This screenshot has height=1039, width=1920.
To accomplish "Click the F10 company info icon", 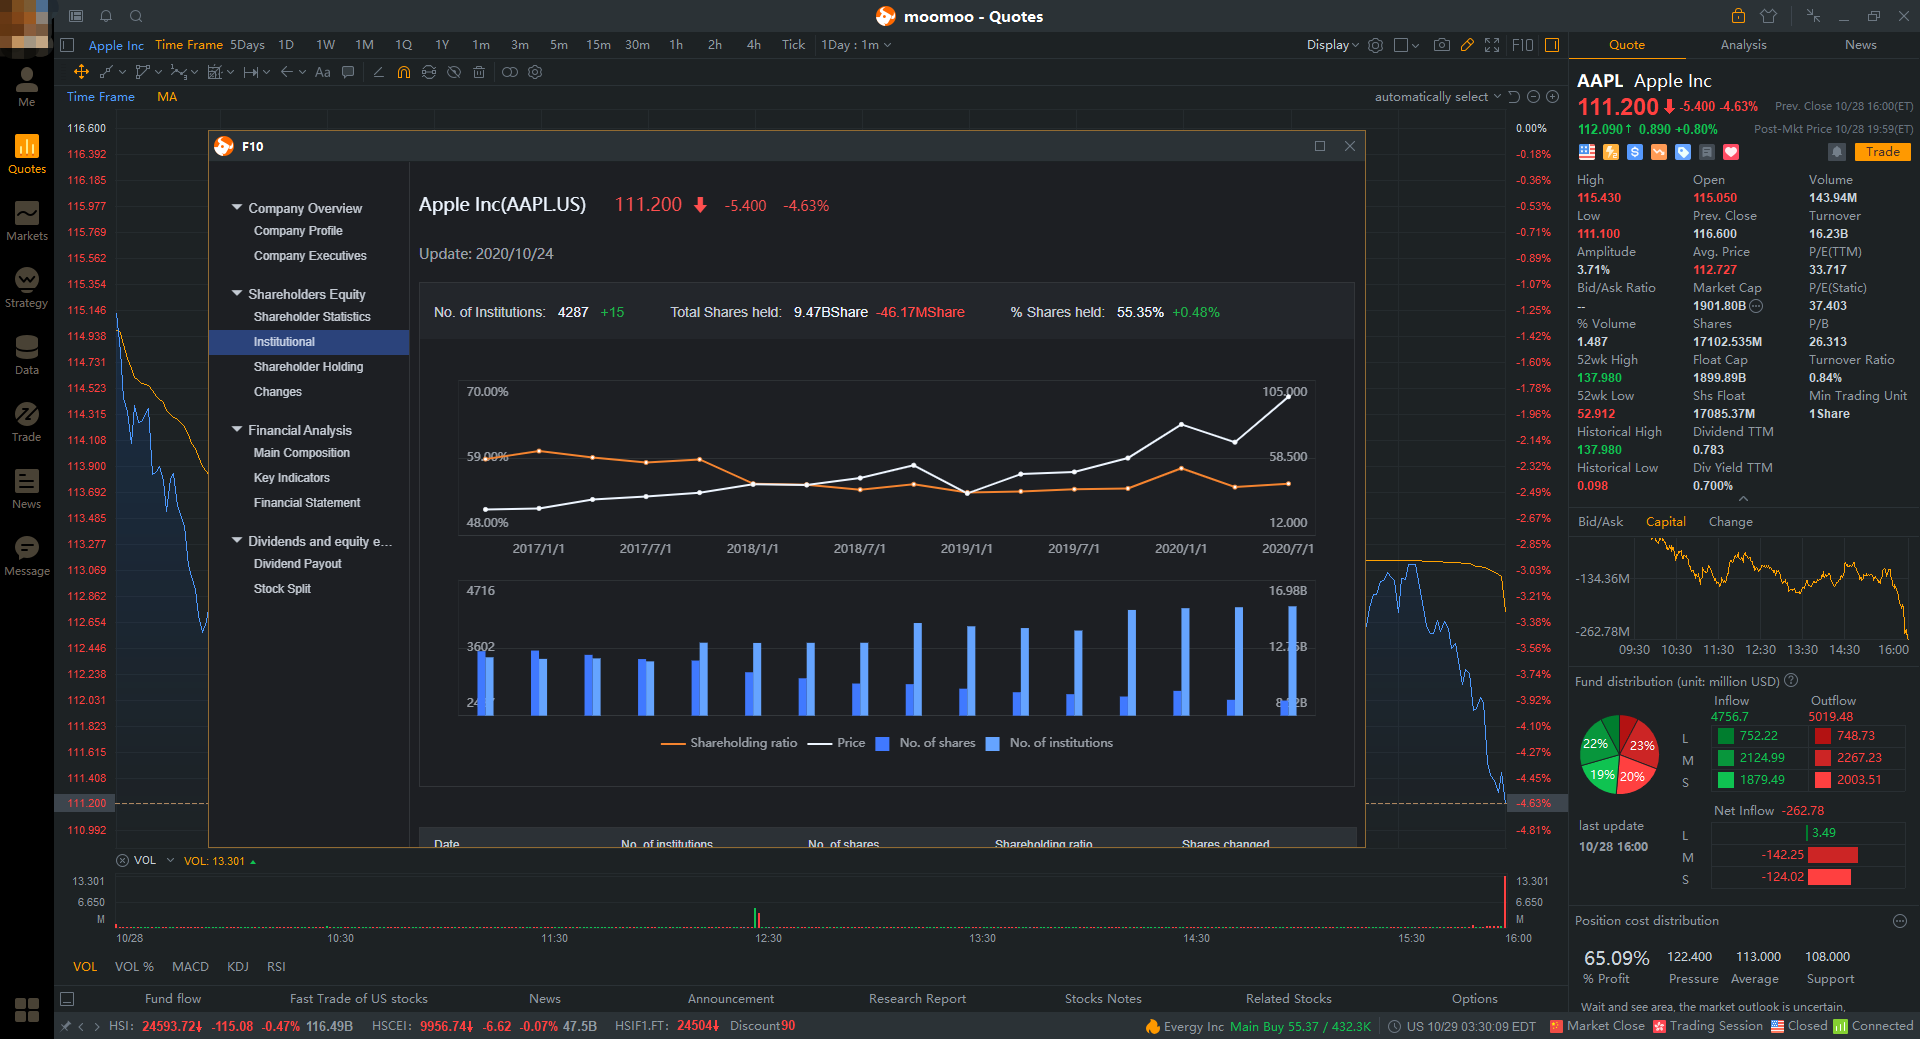I will 1522,45.
